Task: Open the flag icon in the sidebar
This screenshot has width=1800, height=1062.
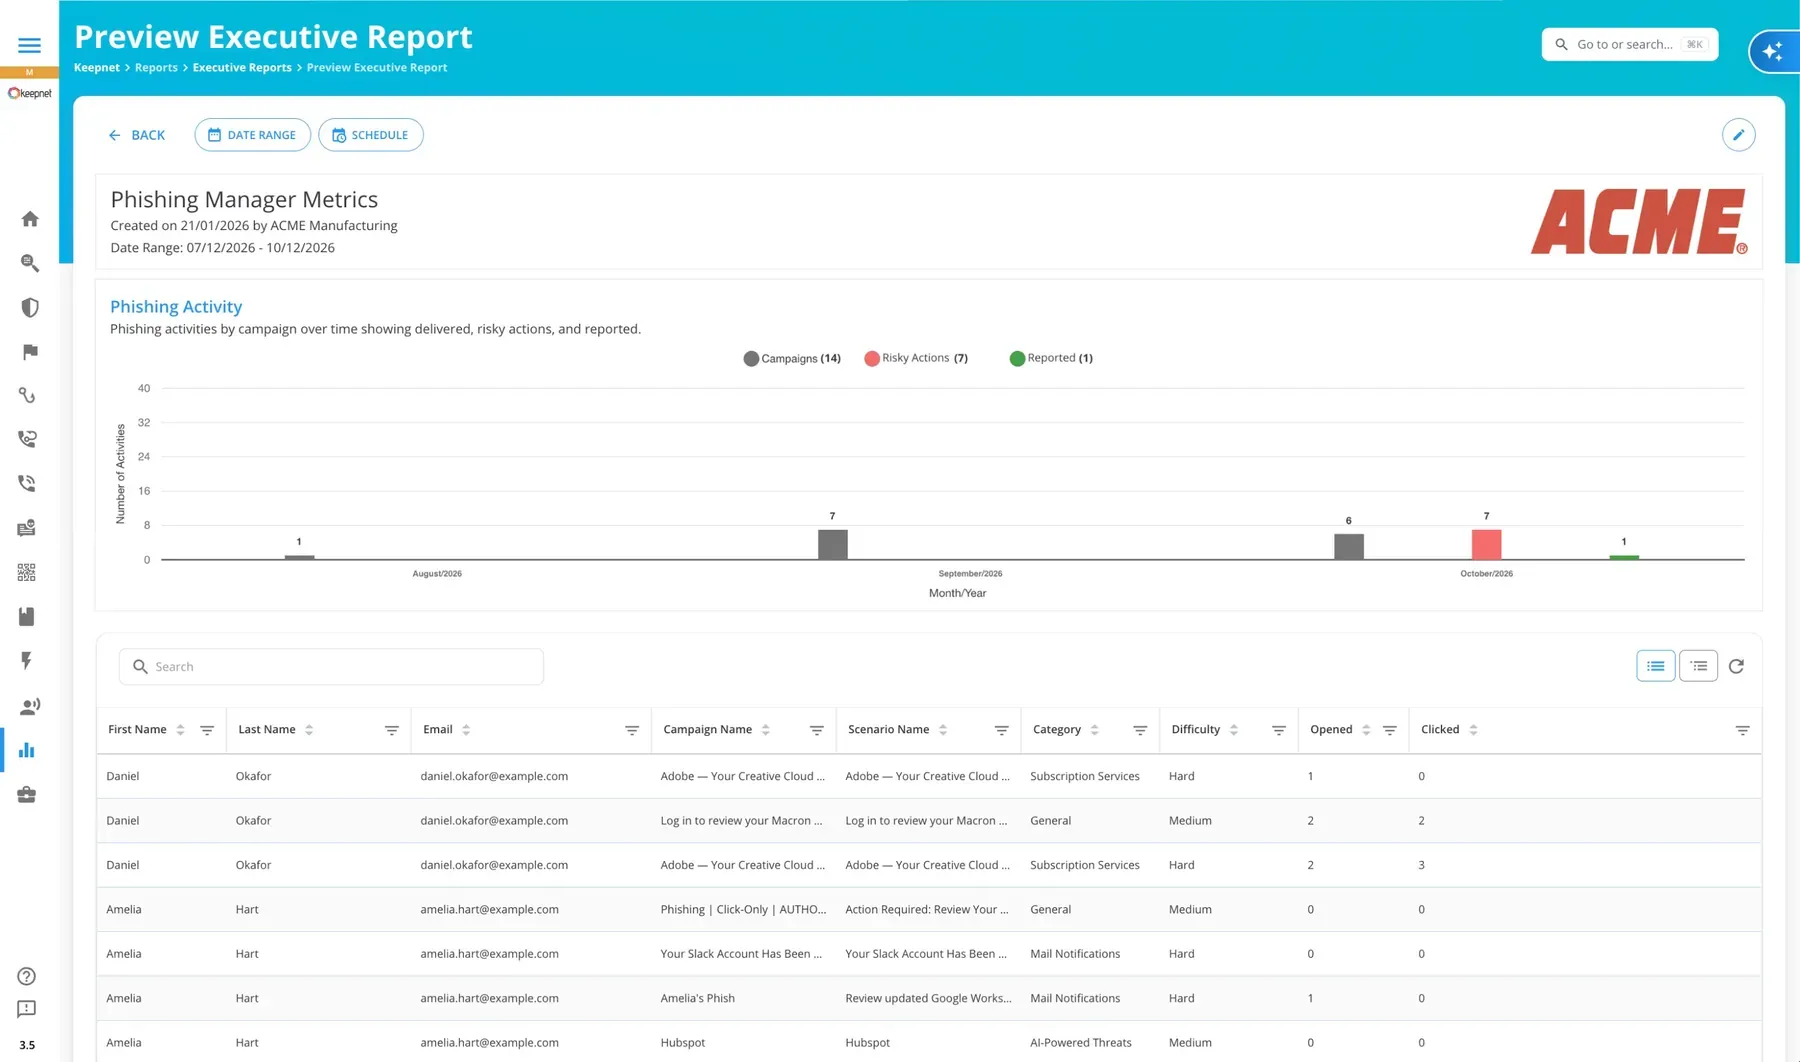Action: pyautogui.click(x=30, y=351)
